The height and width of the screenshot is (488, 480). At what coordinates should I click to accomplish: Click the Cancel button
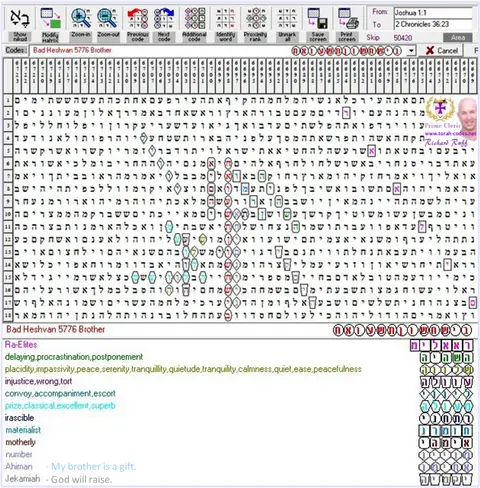[x=442, y=51]
